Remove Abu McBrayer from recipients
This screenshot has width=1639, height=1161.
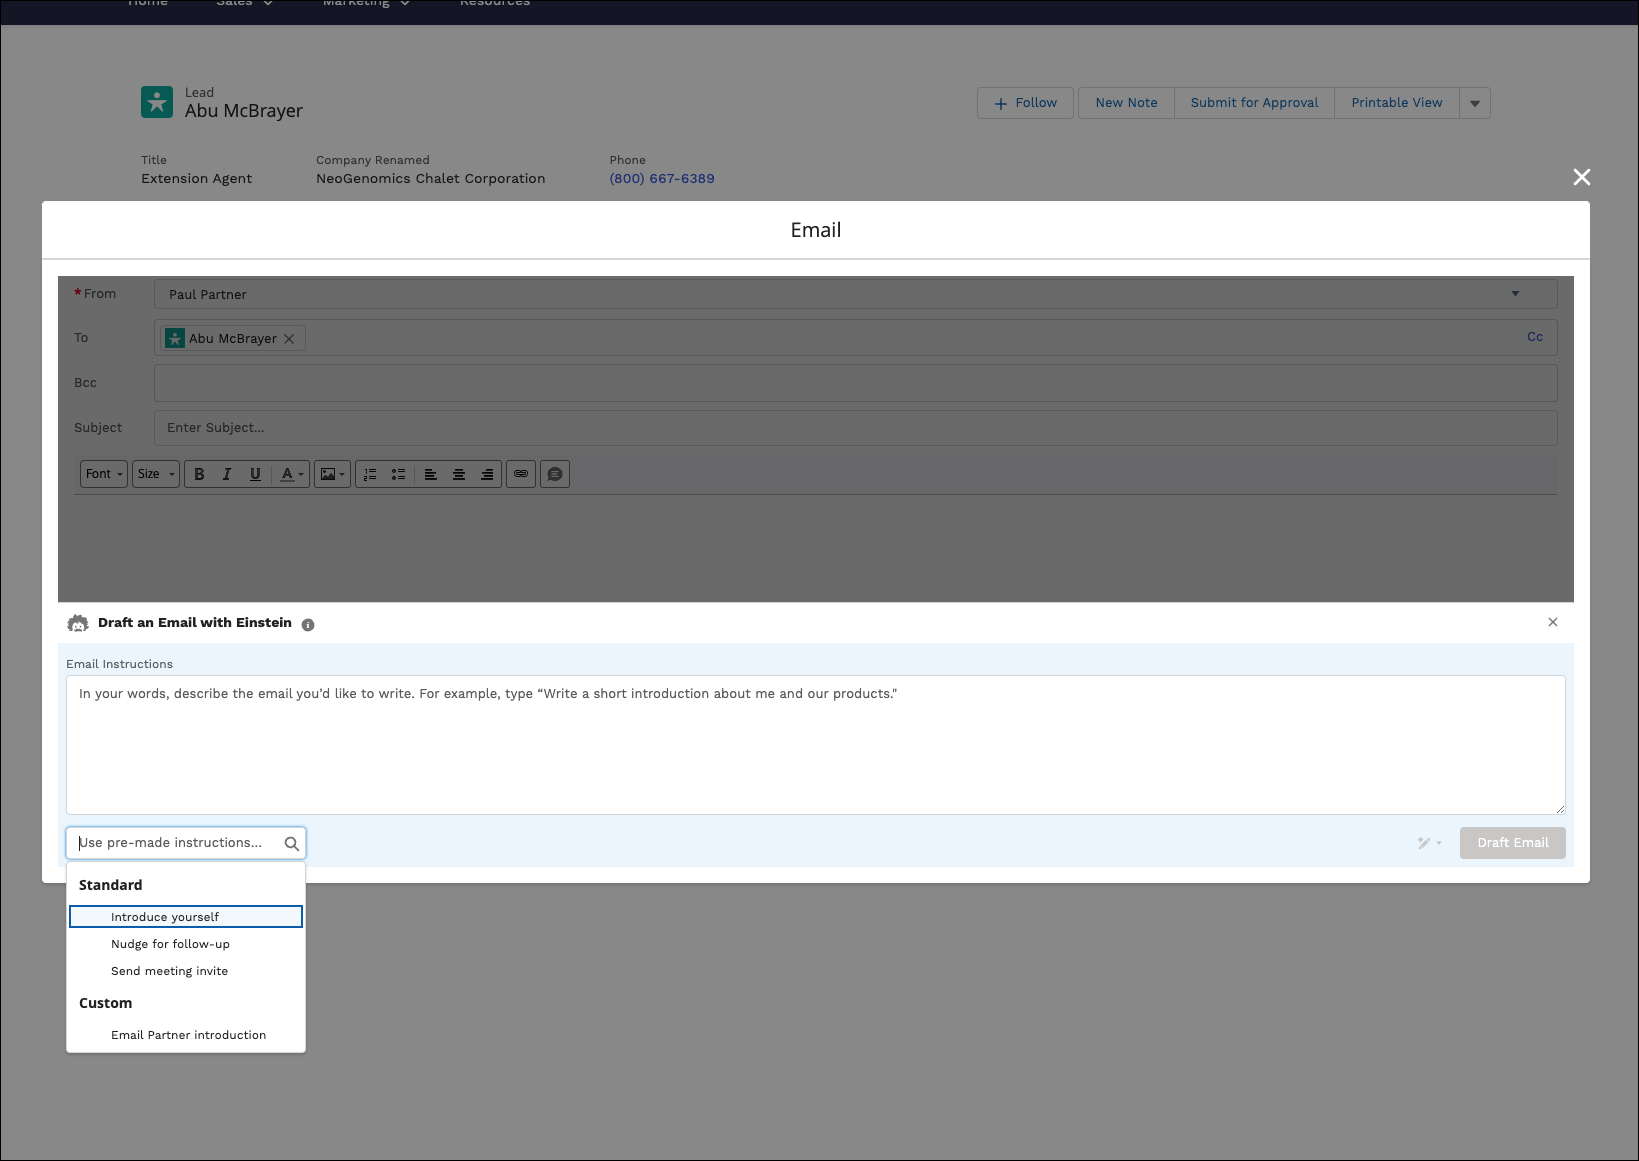[x=289, y=339]
